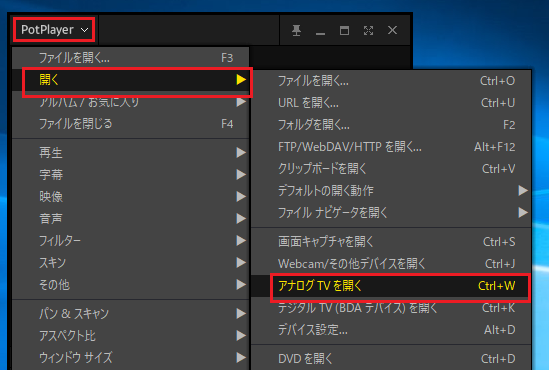Open デバイス設定... entry
Image resolution: width=549 pixels, height=370 pixels.
(x=391, y=330)
